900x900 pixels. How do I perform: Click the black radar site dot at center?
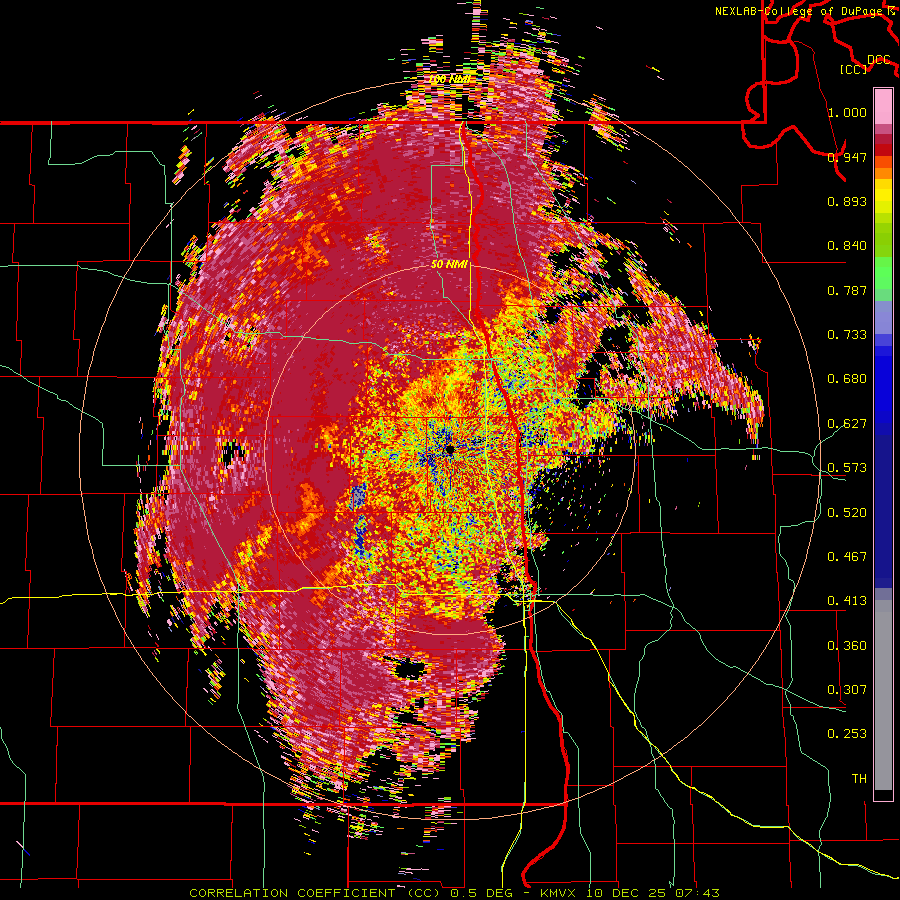[x=449, y=449]
